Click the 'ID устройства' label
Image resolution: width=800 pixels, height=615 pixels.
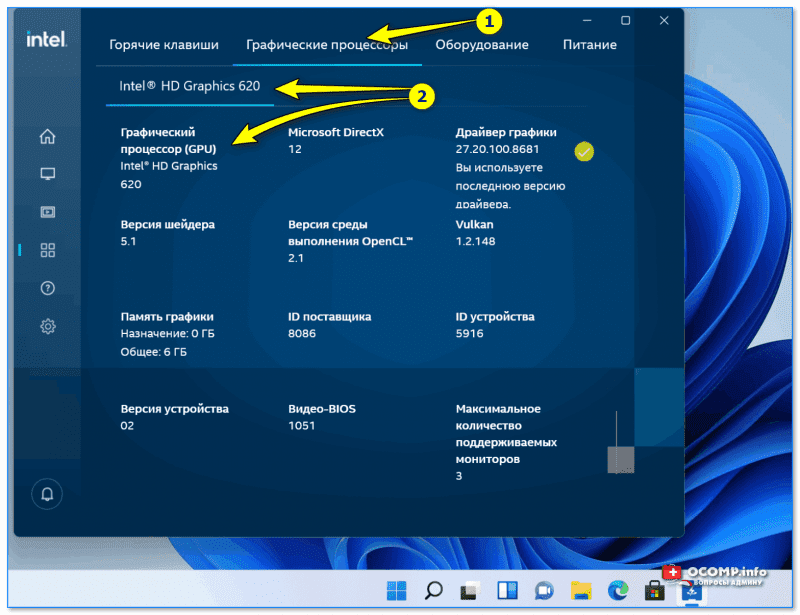tap(495, 317)
